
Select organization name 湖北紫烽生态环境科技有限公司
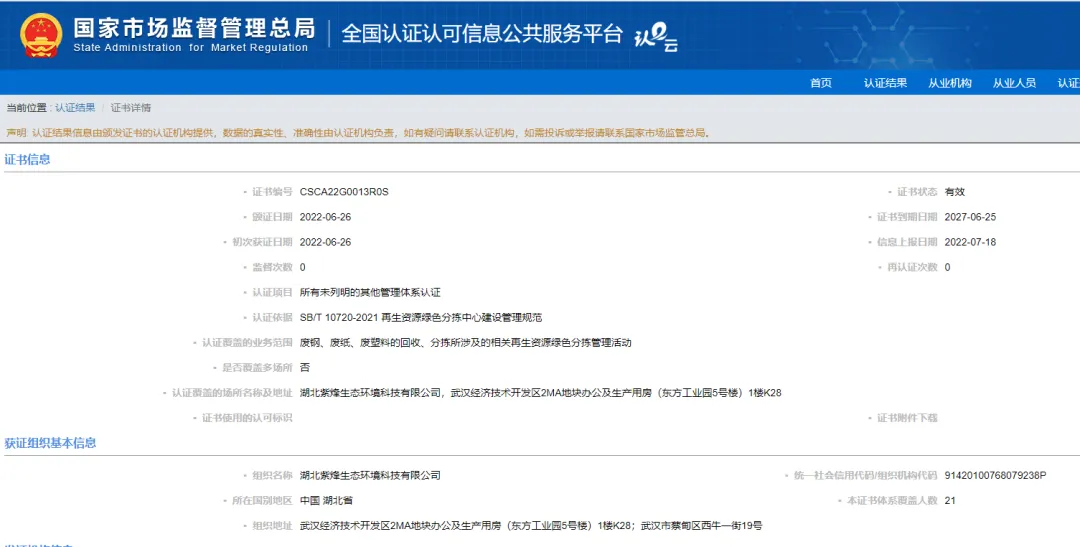point(370,475)
